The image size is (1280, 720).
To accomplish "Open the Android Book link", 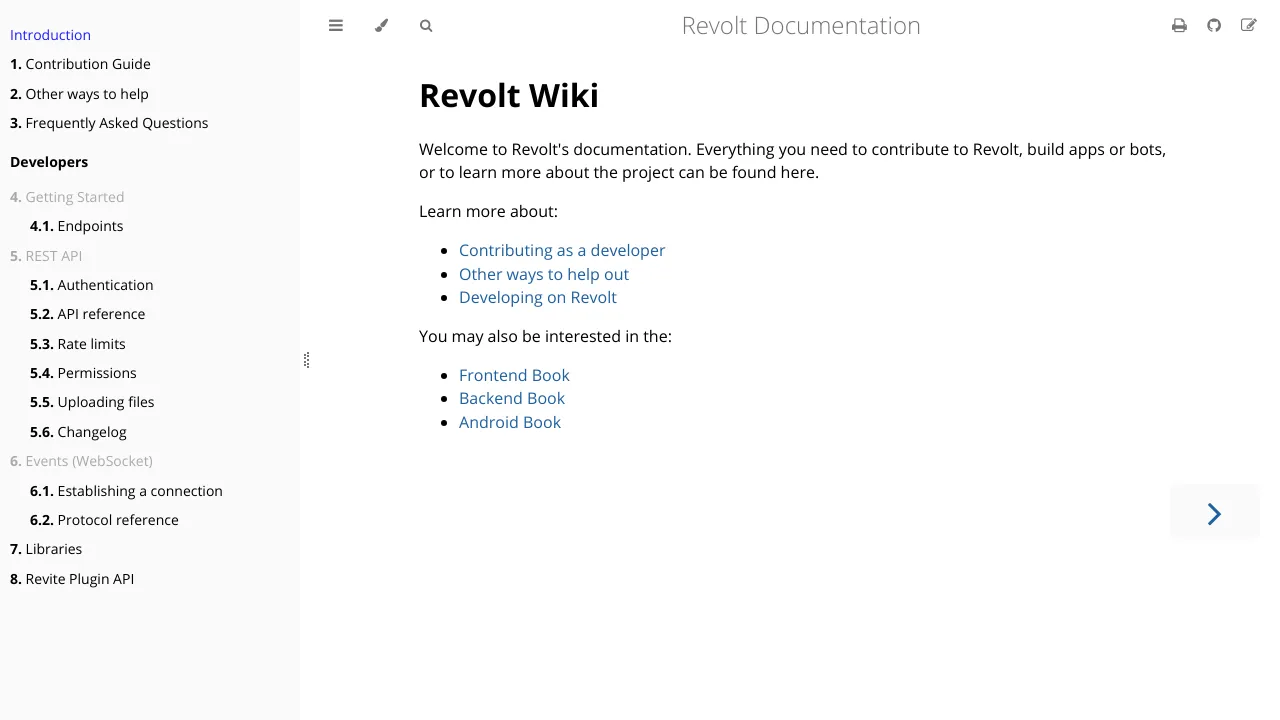I will [510, 422].
